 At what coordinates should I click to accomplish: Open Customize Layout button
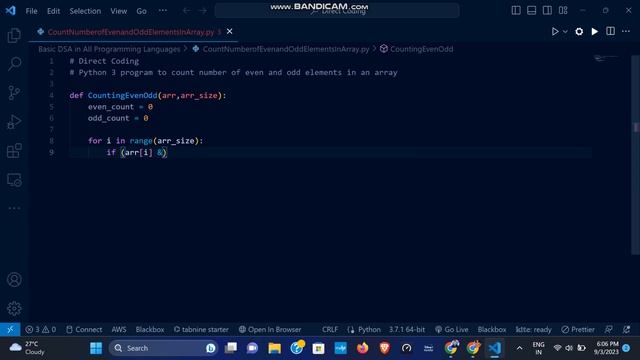coord(563,11)
